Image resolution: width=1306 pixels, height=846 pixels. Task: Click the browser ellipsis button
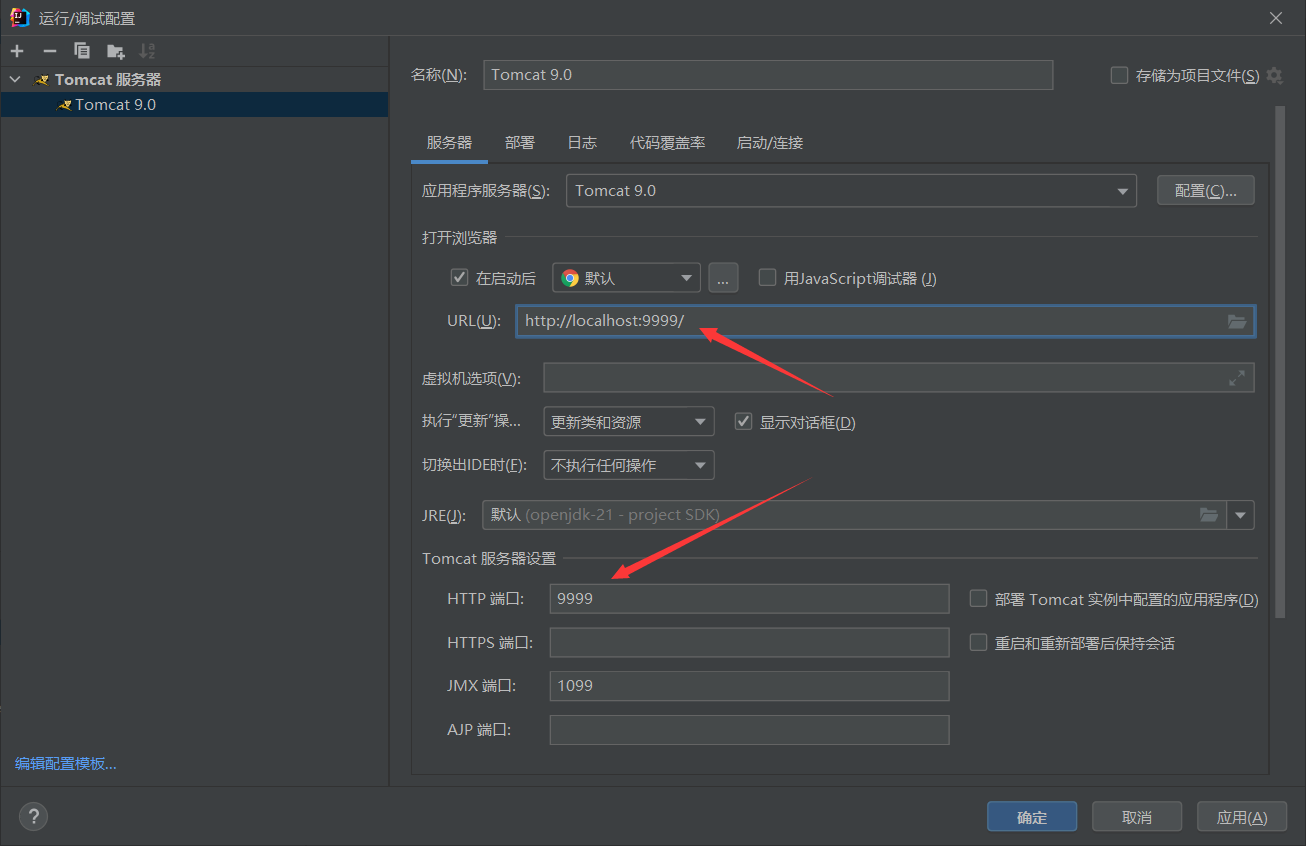(x=723, y=278)
